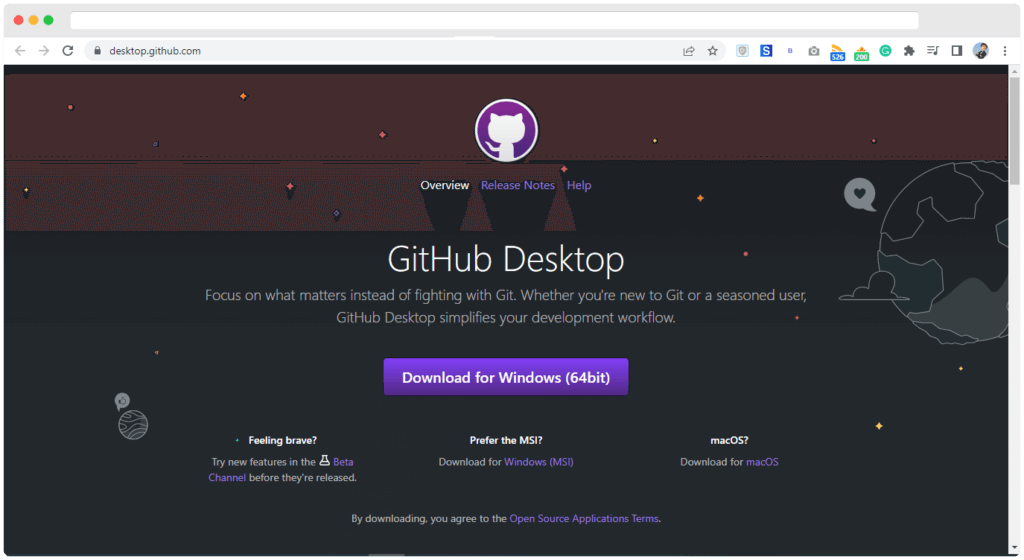
Task: Open the Open Source Applications Terms link
Action: pyautogui.click(x=584, y=519)
